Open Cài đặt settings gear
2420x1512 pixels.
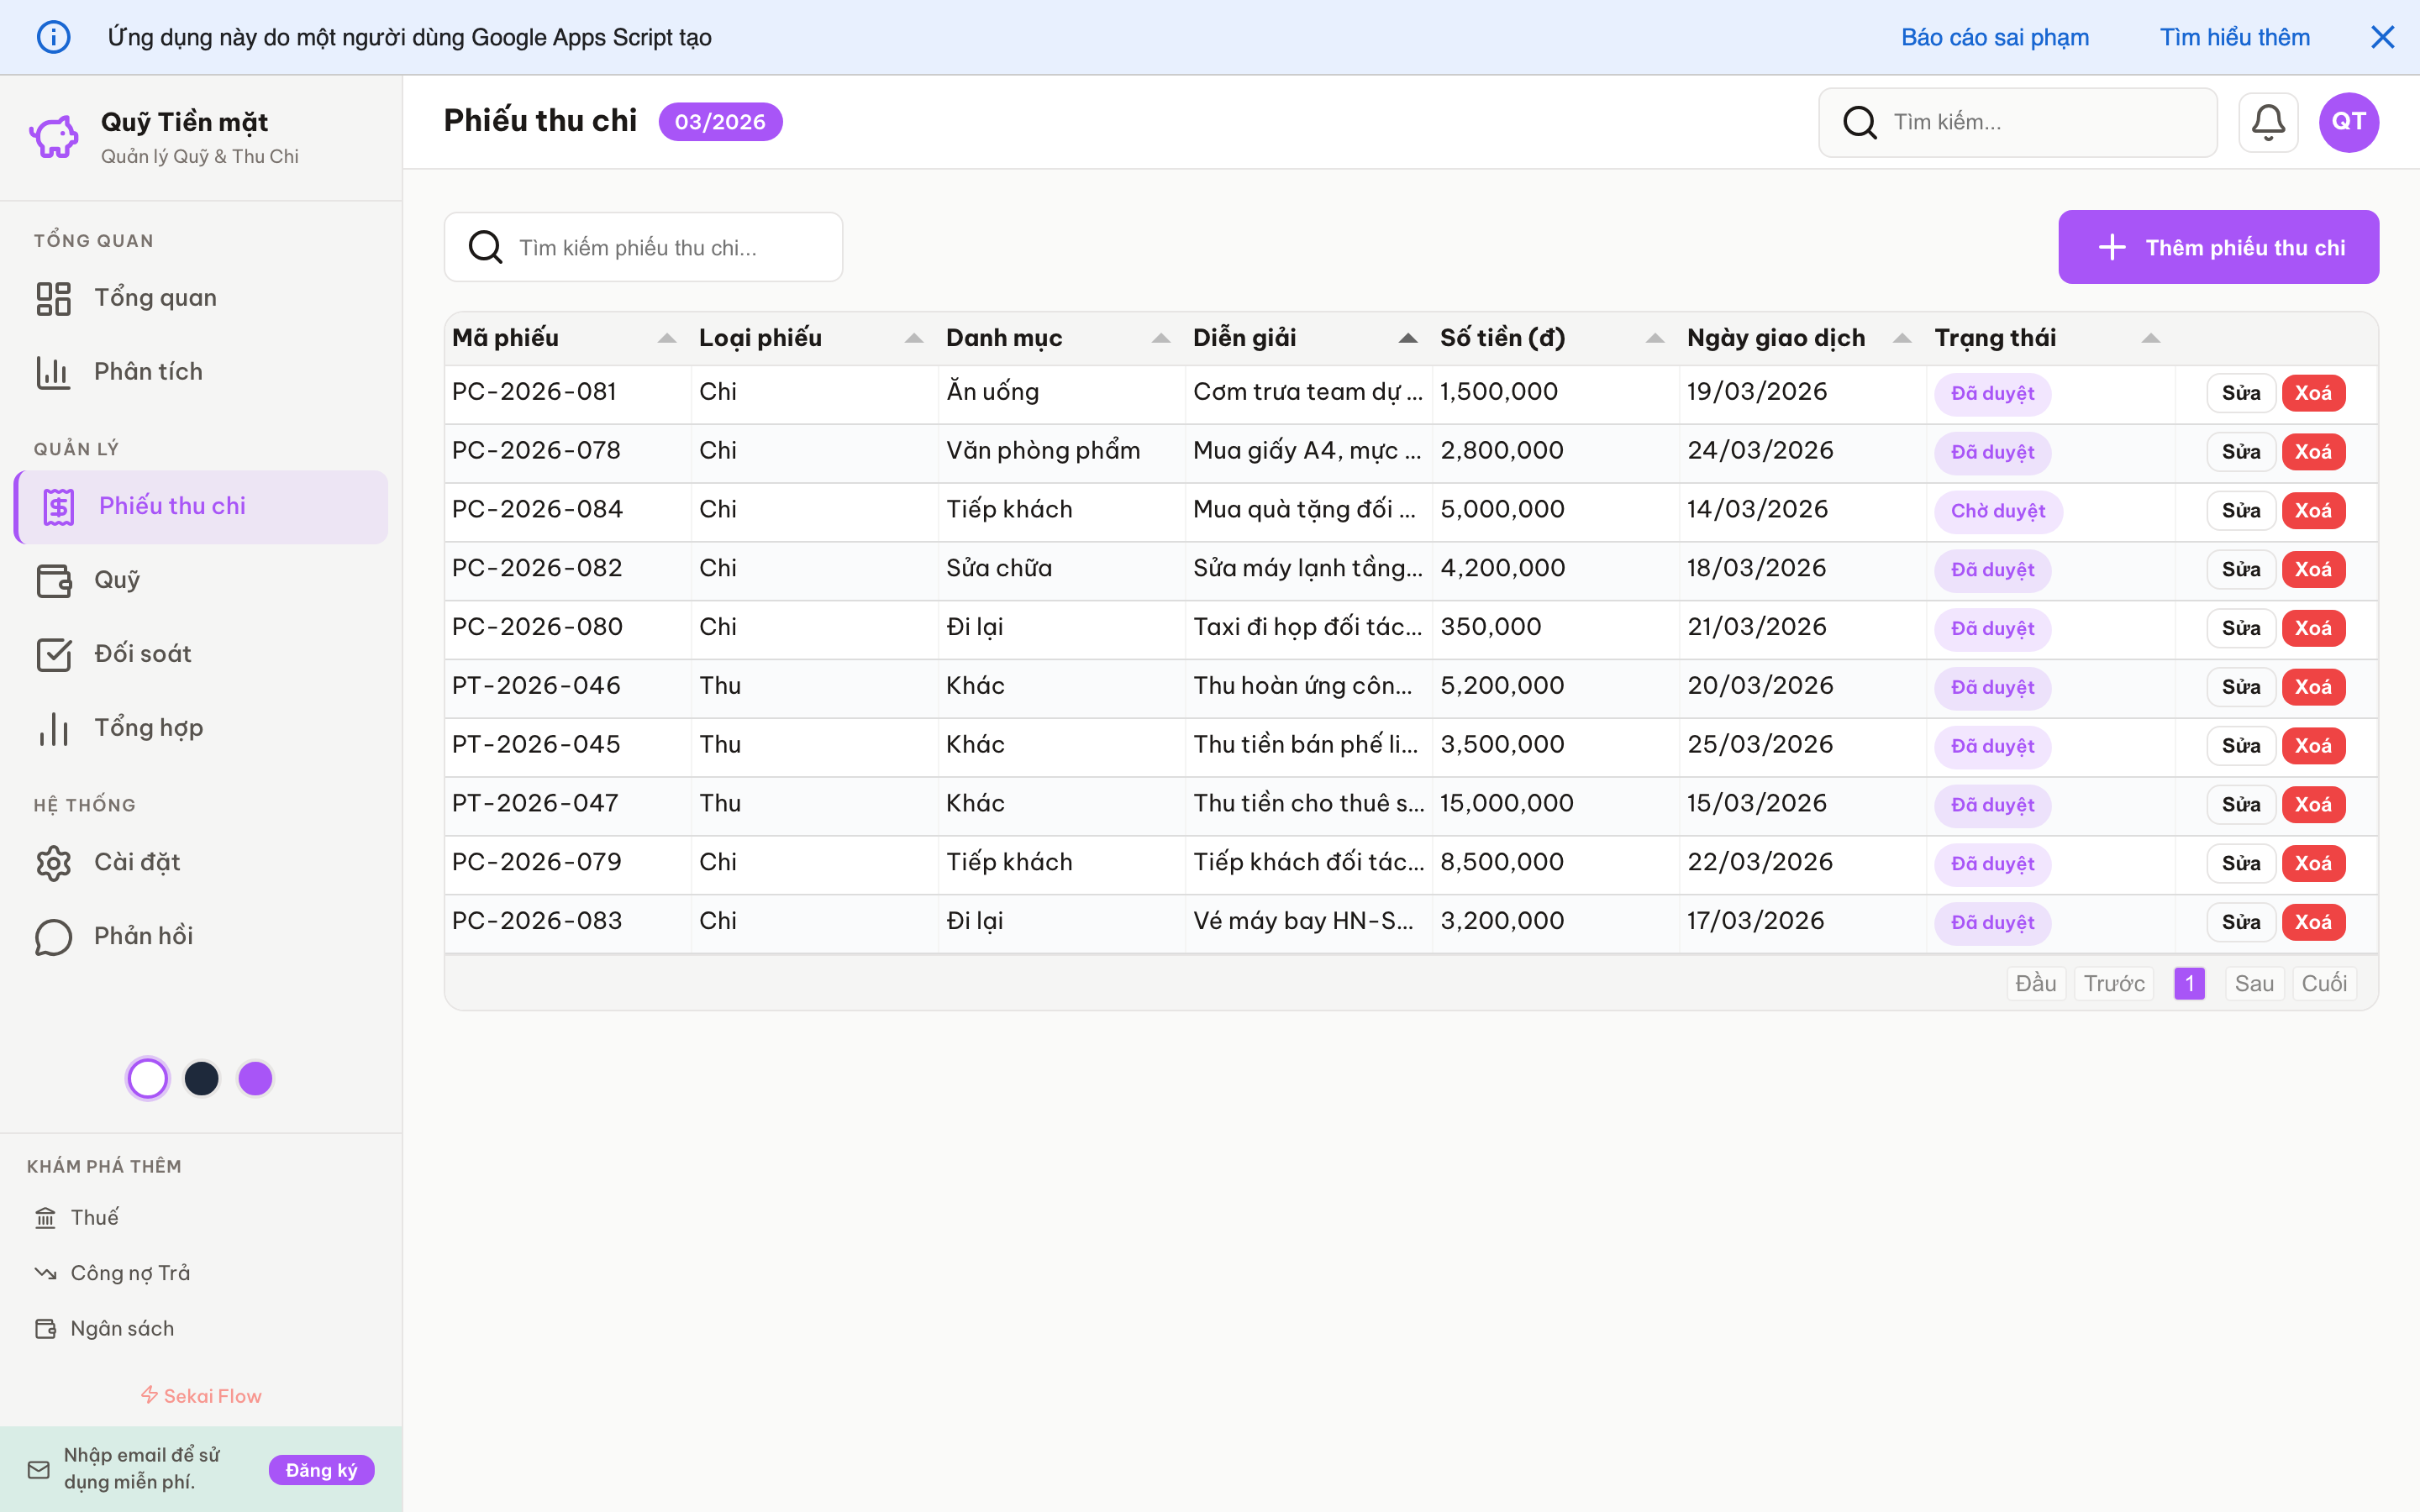[x=53, y=862]
